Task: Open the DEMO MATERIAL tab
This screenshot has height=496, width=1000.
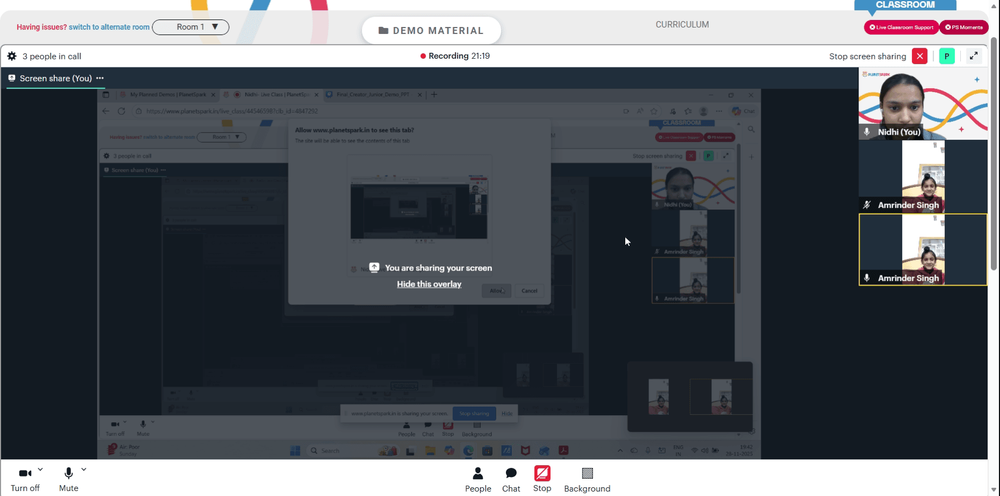Action: 431,31
